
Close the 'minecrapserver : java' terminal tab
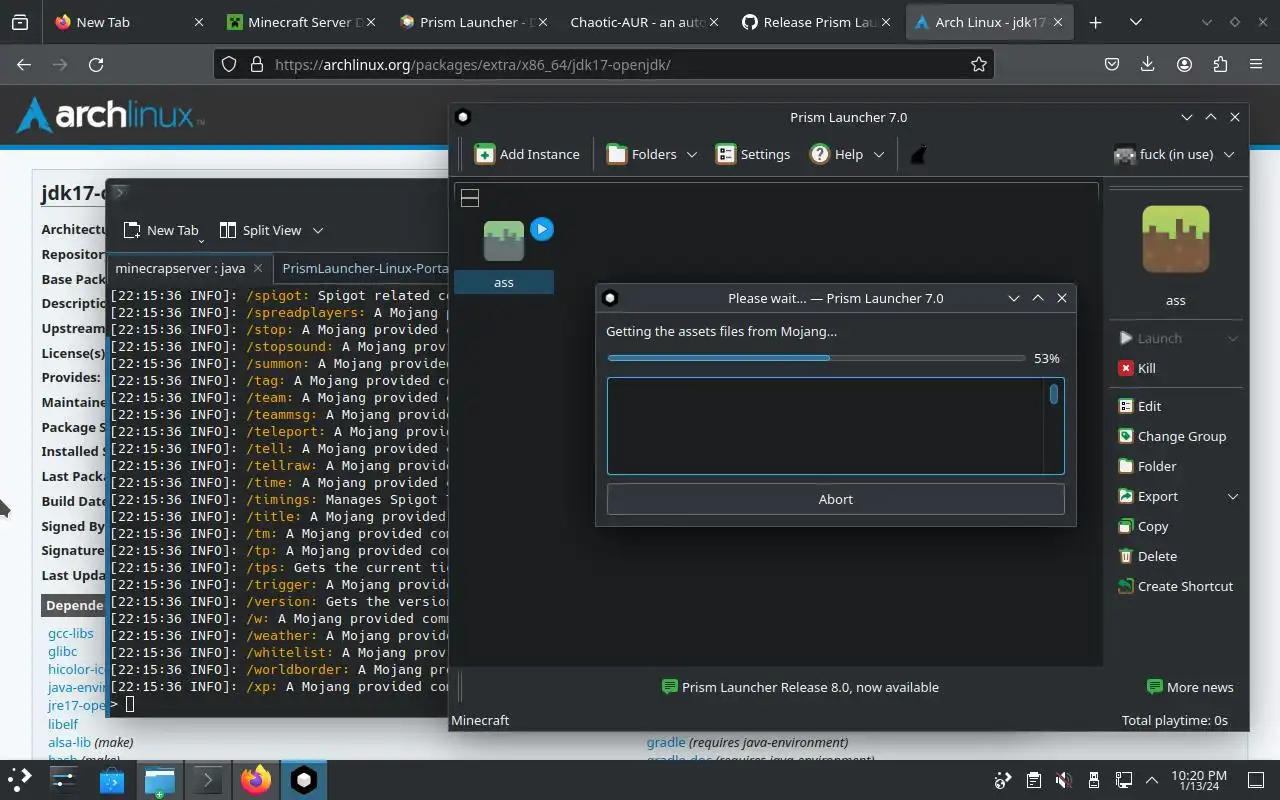(x=258, y=268)
